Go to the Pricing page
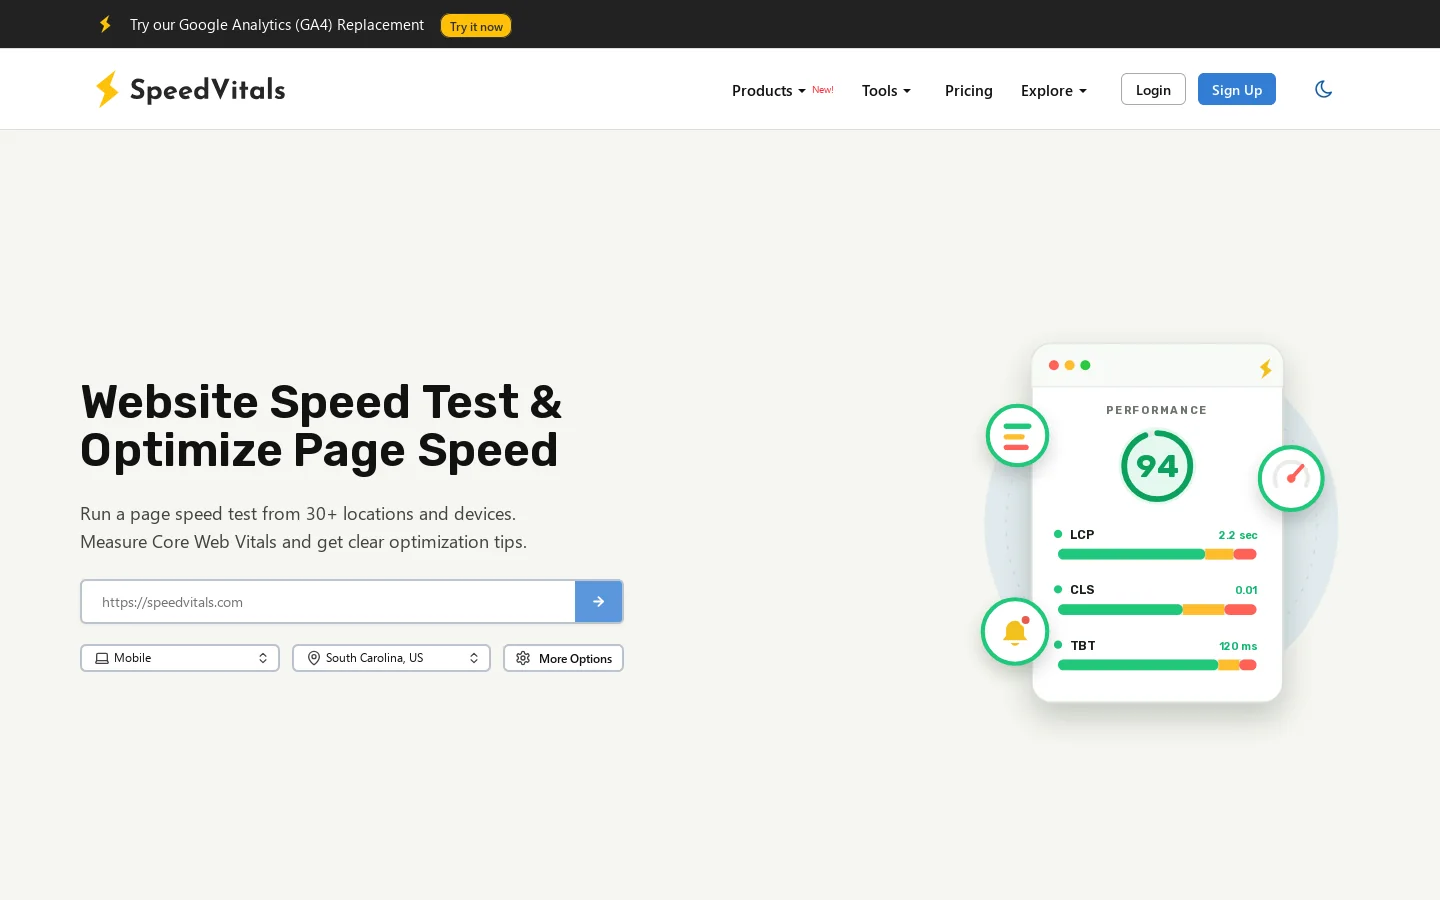The image size is (1440, 900). 968,90
